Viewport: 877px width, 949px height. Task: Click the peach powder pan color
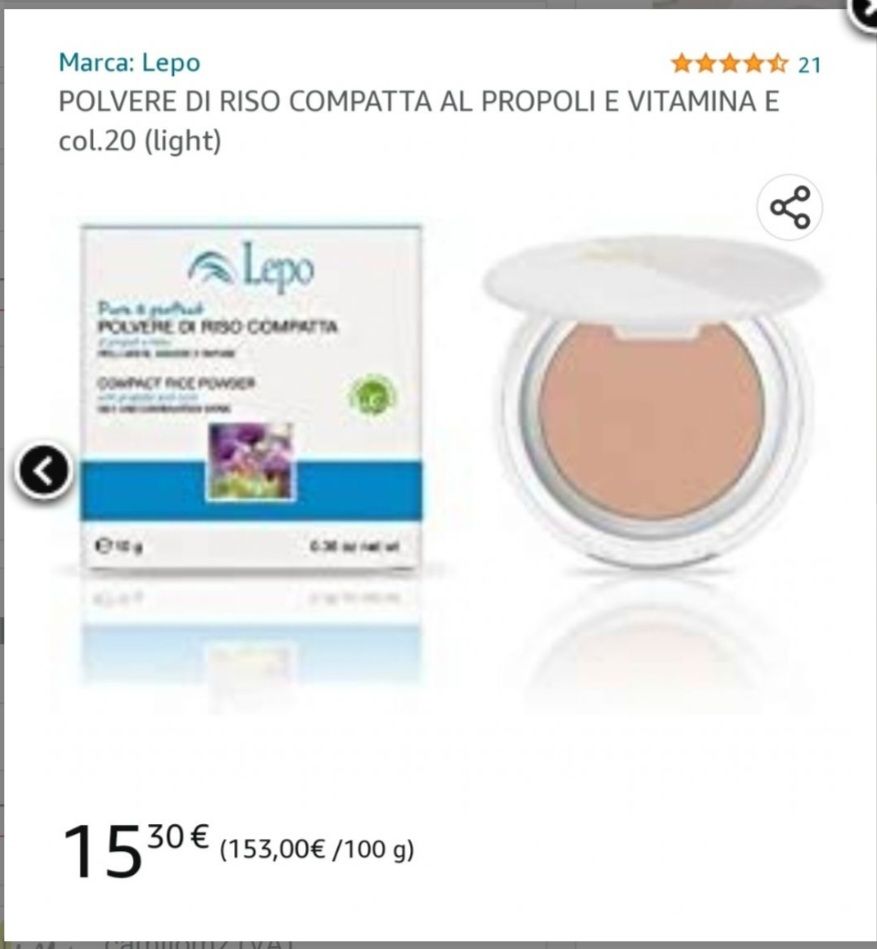(x=652, y=421)
